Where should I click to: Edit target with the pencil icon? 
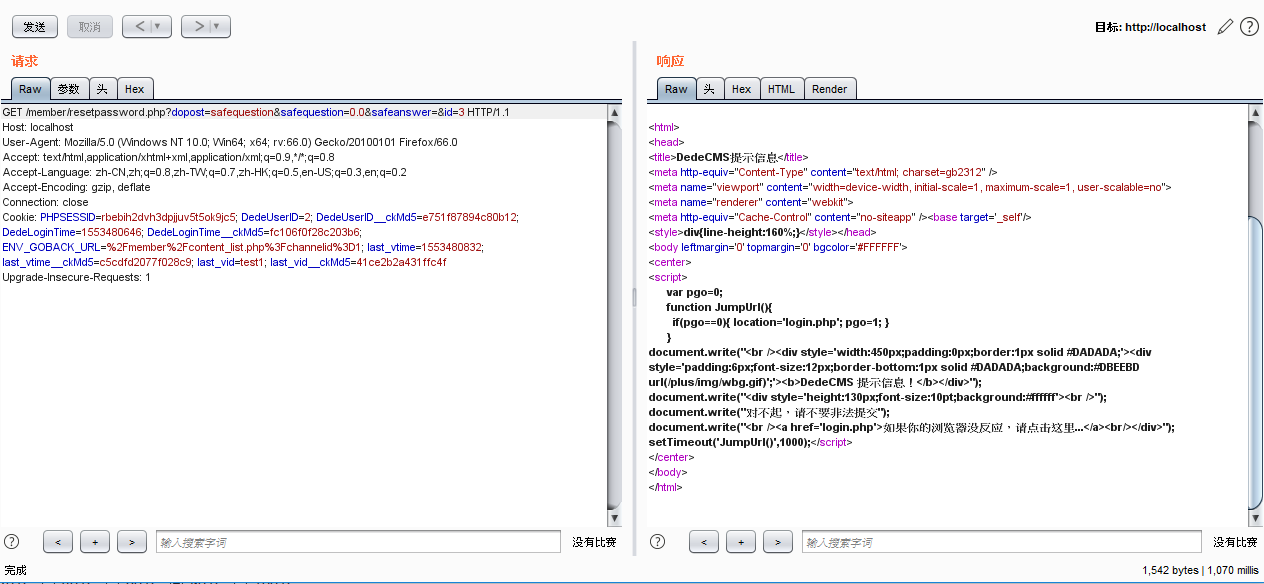[x=1225, y=27]
